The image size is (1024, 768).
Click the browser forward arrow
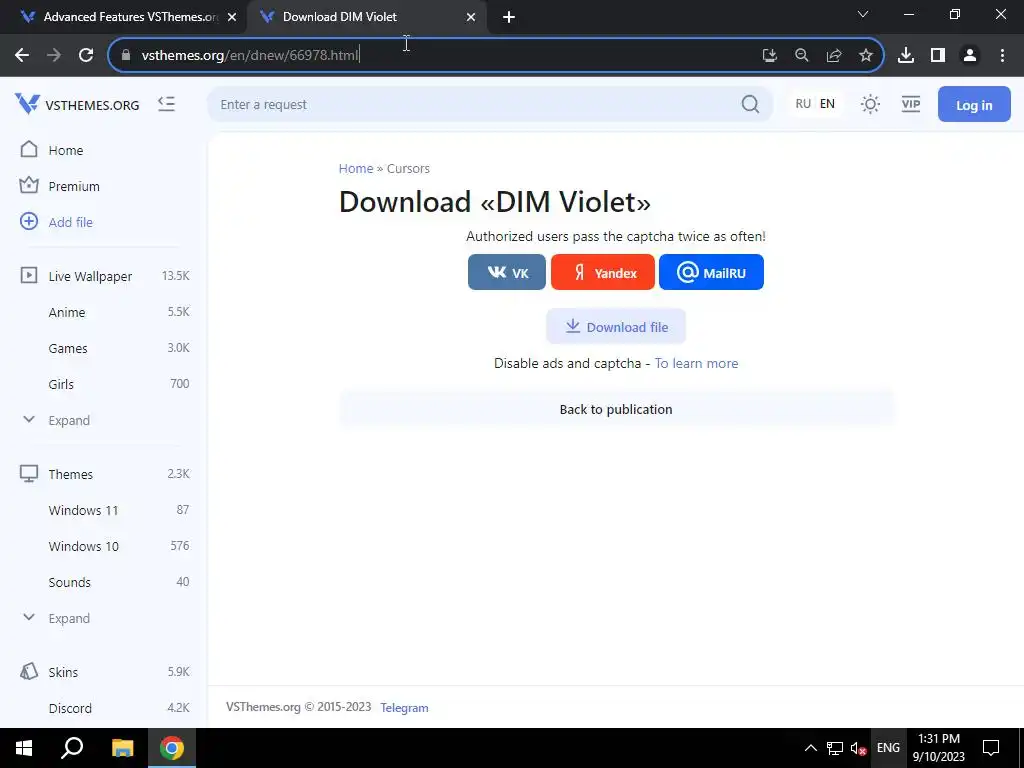[x=54, y=55]
